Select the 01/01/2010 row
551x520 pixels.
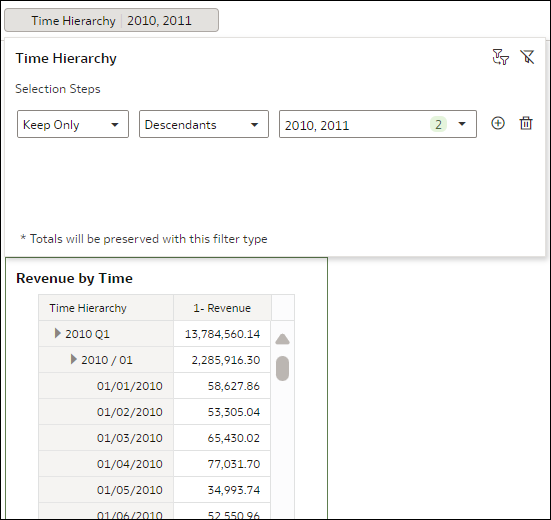click(155, 386)
